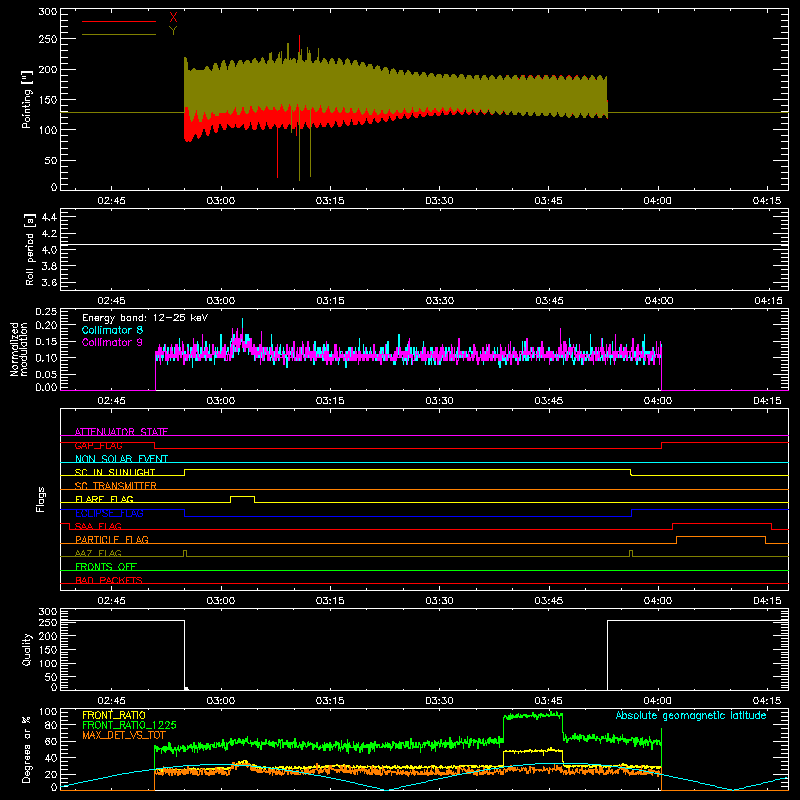Image resolution: width=800 pixels, height=800 pixels.
Task: Click the 3.8 tick on Roll period axis
Action: pos(49,266)
